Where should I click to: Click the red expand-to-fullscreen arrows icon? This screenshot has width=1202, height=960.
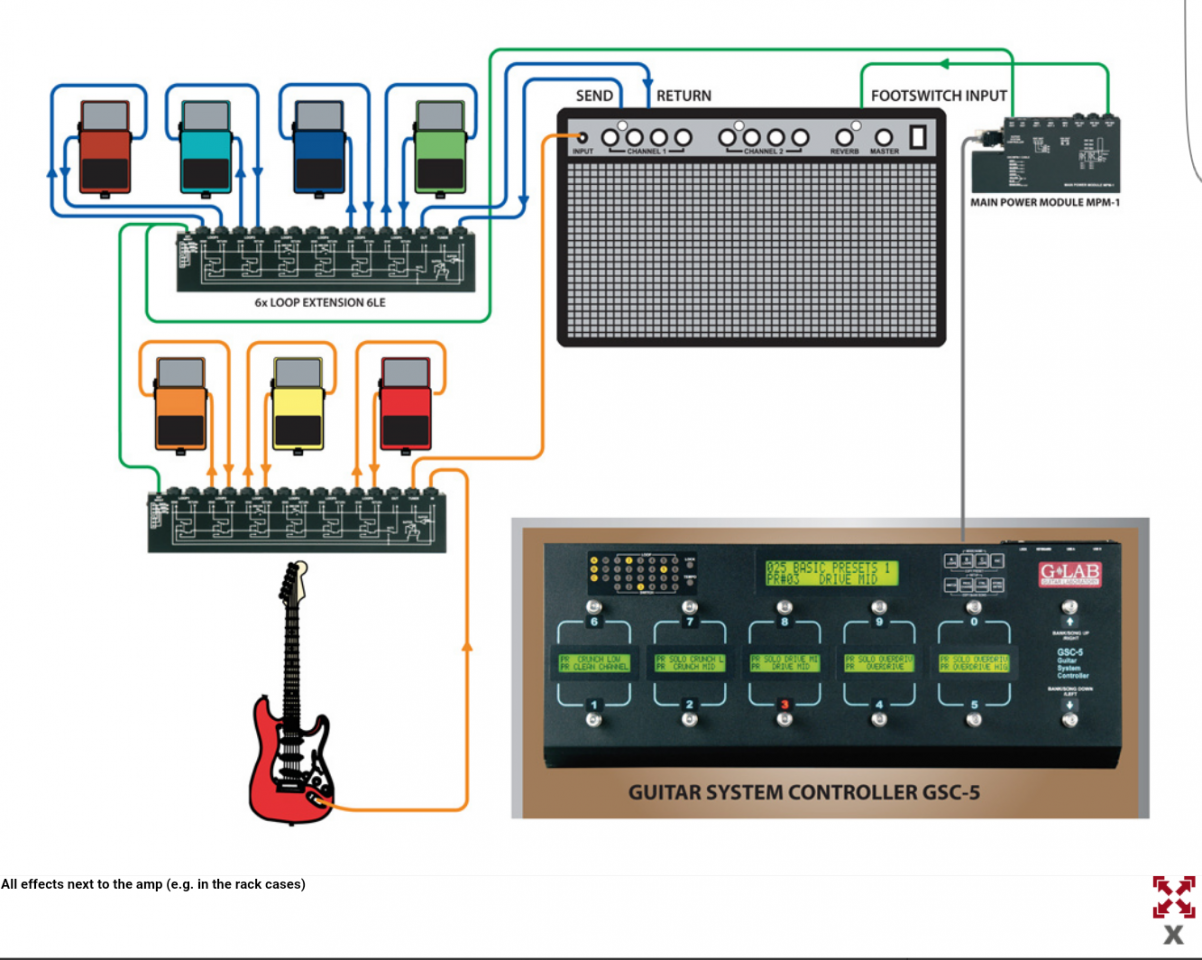pyautogui.click(x=1173, y=896)
